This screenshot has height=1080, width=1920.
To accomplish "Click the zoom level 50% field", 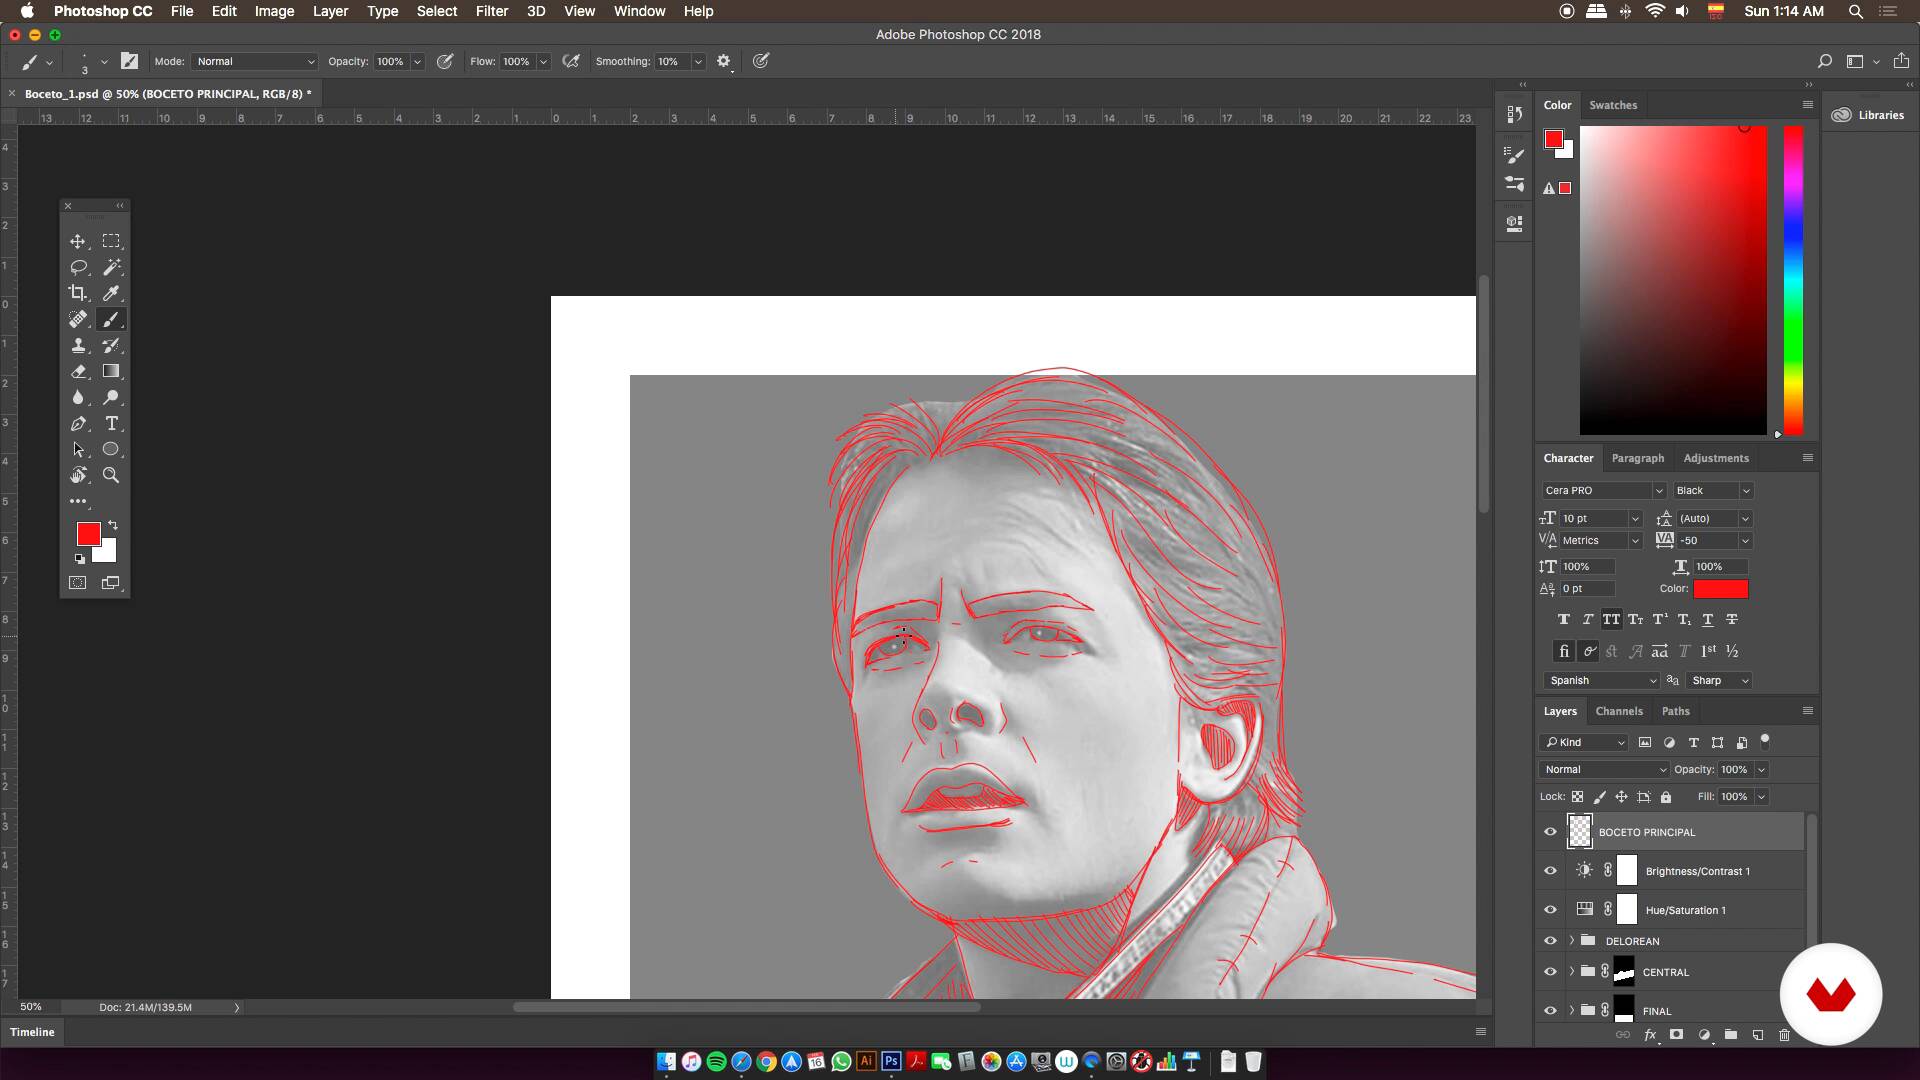I will click(x=32, y=1007).
